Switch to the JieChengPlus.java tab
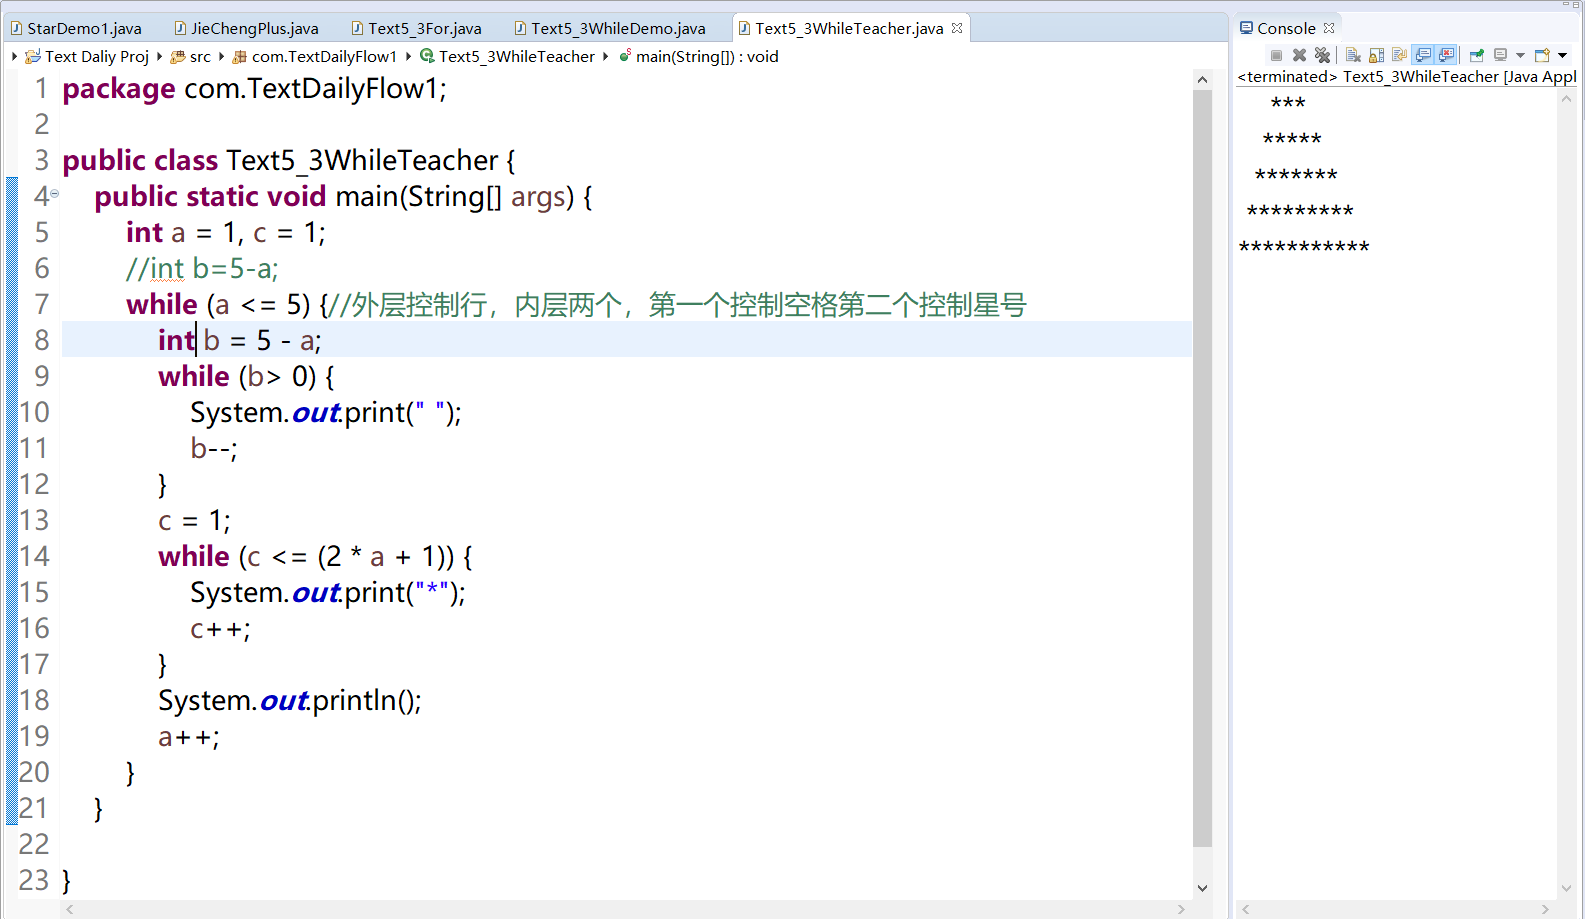Viewport: 1585px width, 919px height. (246, 28)
